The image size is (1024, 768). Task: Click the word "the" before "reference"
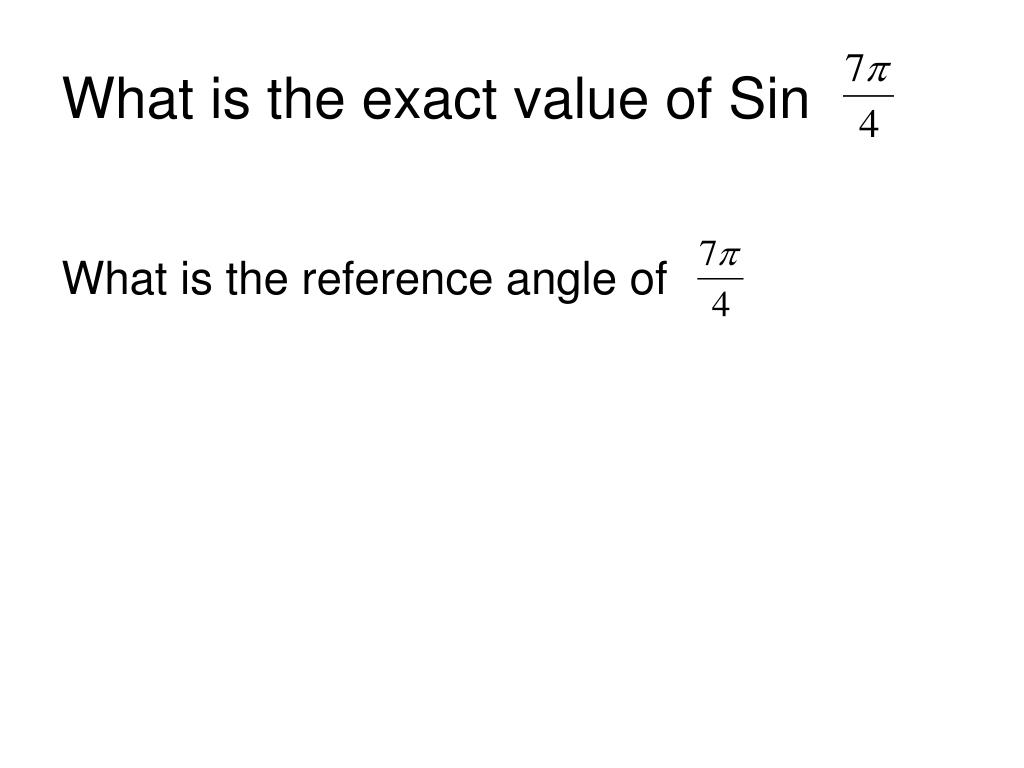pos(257,279)
